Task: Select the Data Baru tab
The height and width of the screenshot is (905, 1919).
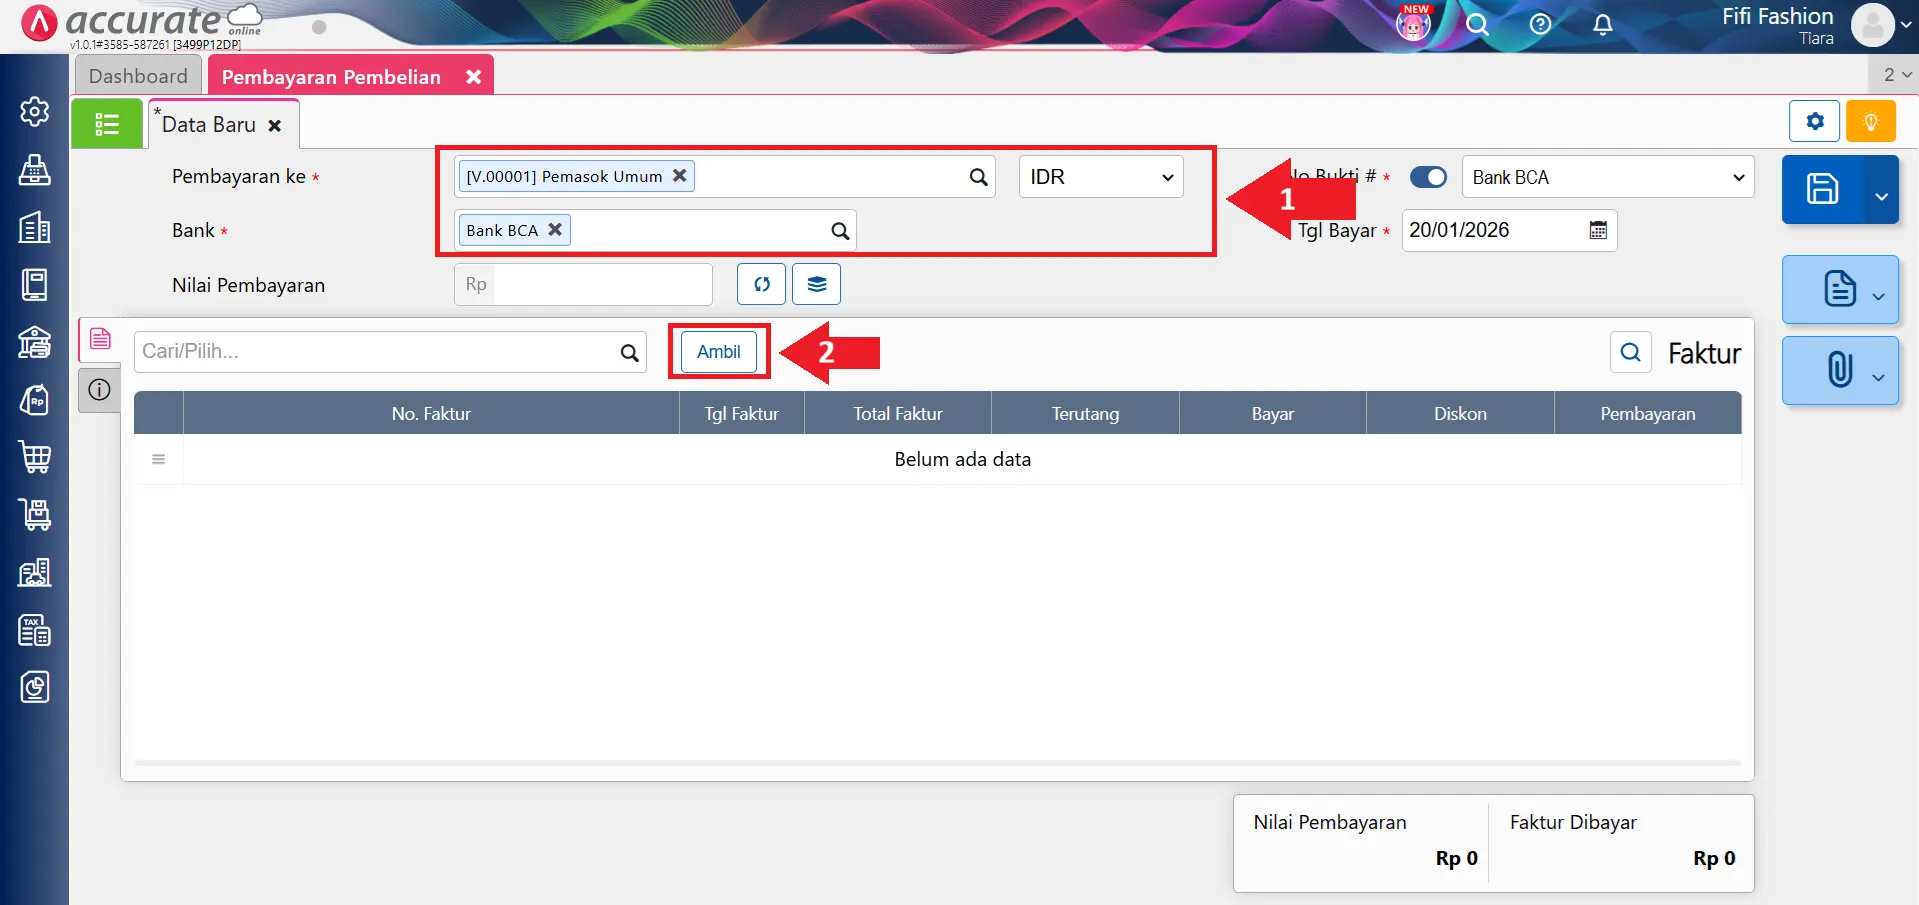Action: (209, 125)
